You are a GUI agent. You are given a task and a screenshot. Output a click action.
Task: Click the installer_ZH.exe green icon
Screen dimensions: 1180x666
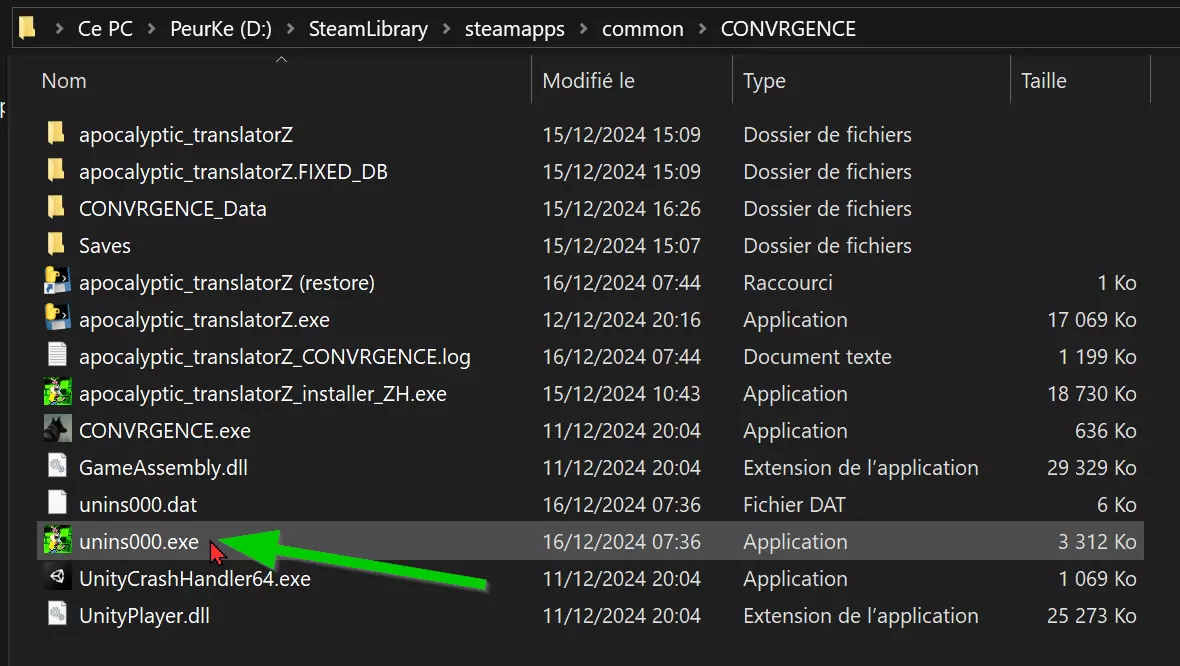[57, 391]
